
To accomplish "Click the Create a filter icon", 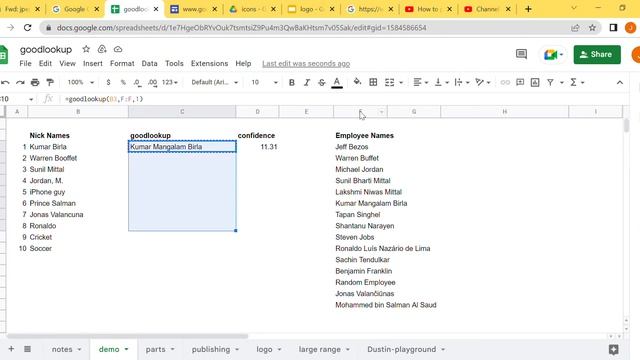I will [x=550, y=82].
